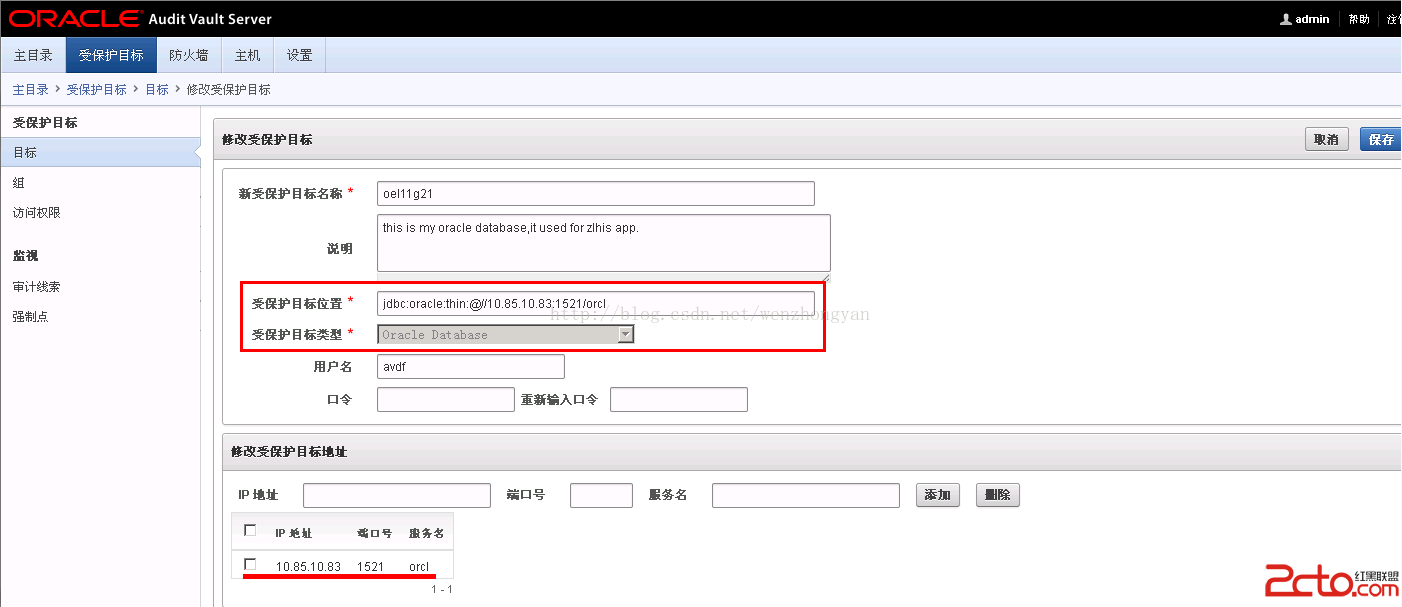Toggle the select-all checkbox in address table header
Screen dimensions: 1402x607
pyautogui.click(x=250, y=531)
